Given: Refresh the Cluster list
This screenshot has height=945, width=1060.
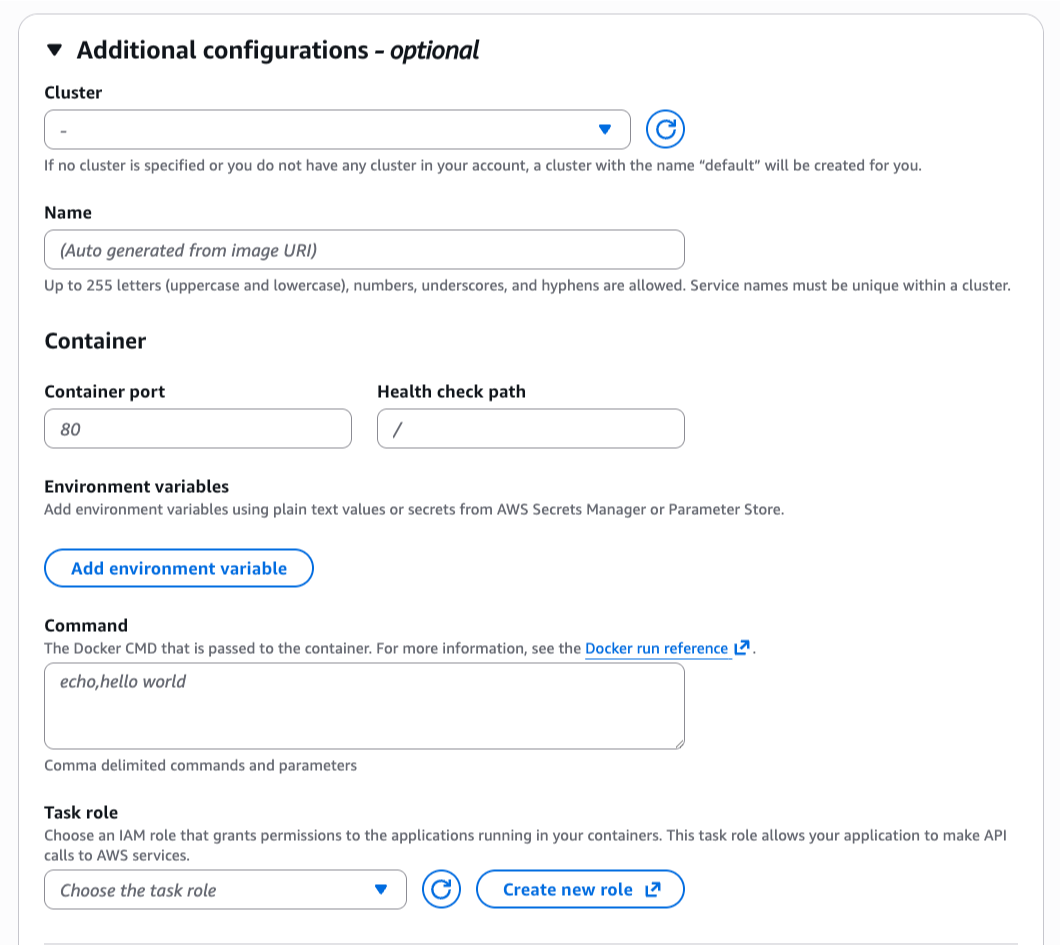Looking at the screenshot, I should click(665, 129).
